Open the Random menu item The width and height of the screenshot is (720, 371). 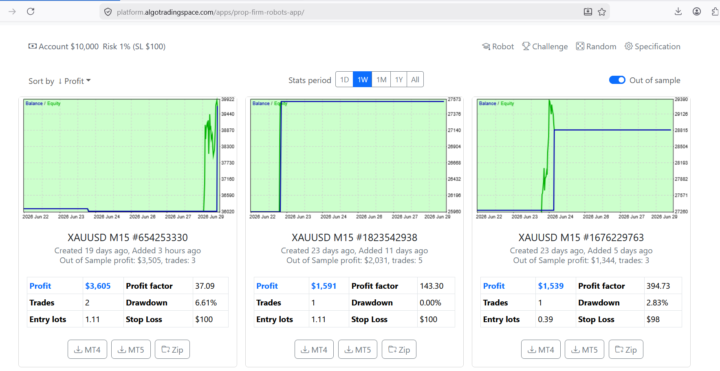(596, 46)
